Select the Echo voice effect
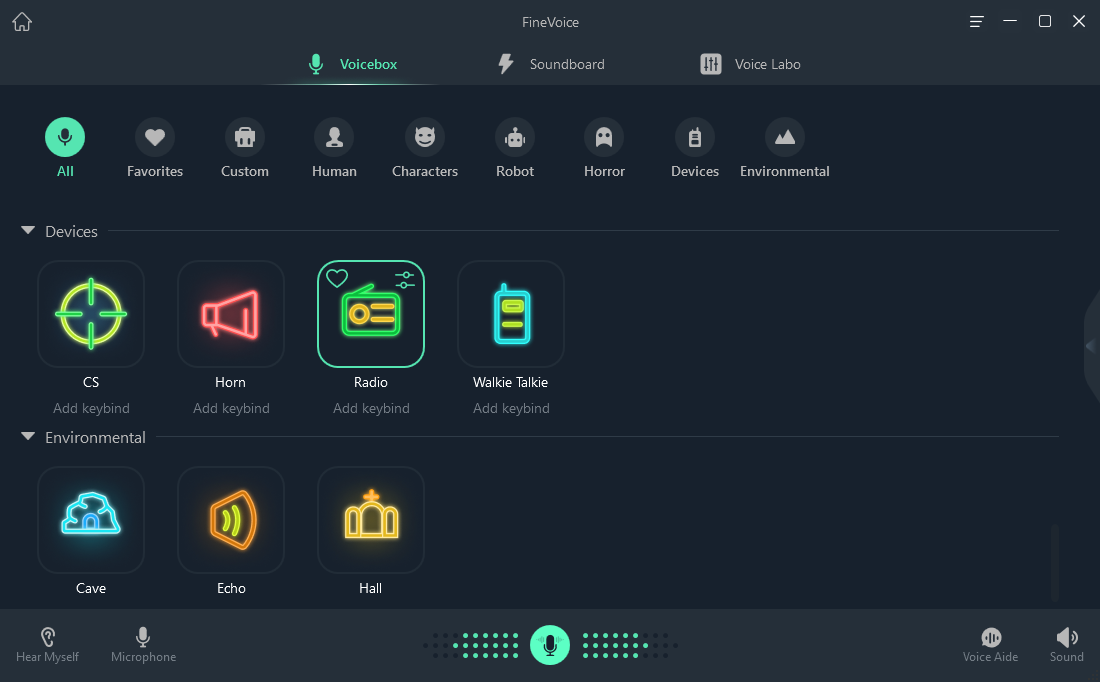The image size is (1100, 682). 231,520
